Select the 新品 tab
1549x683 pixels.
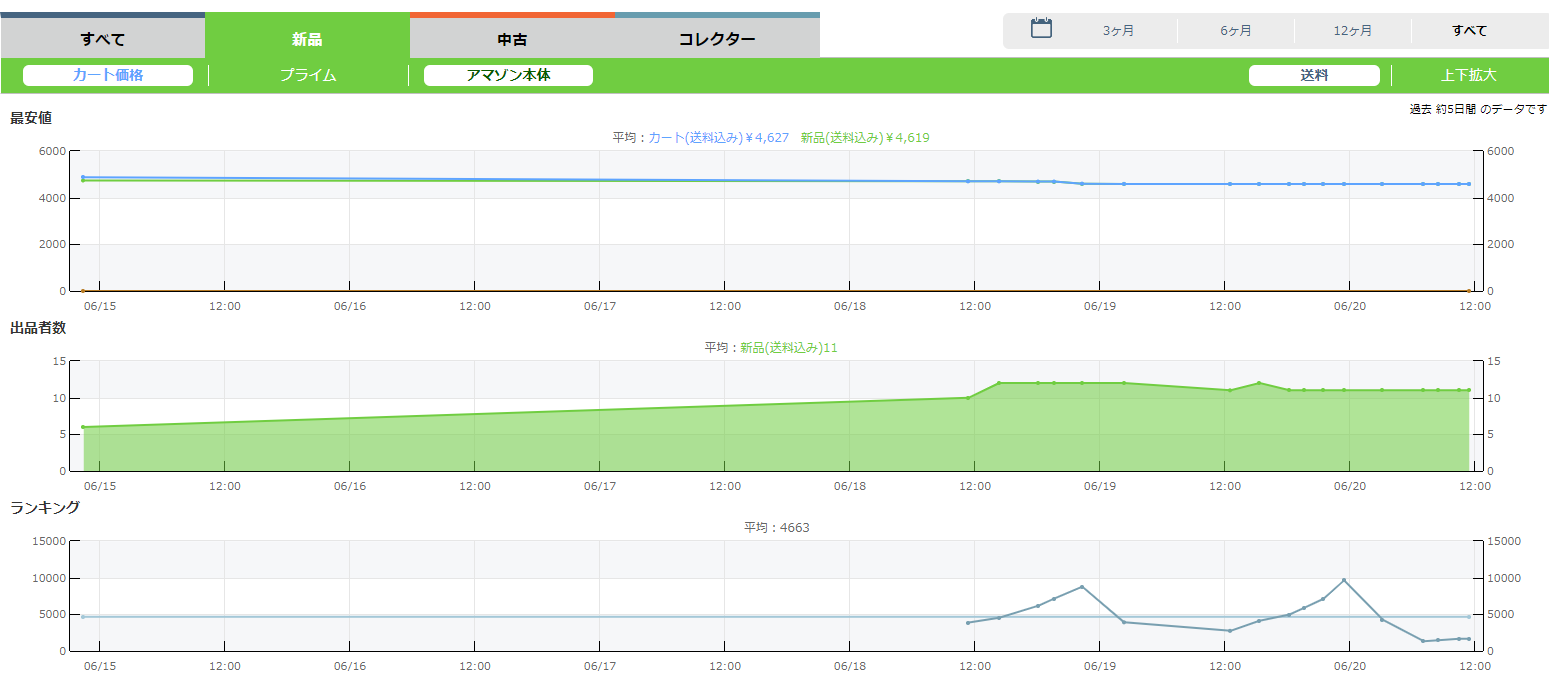(x=307, y=39)
